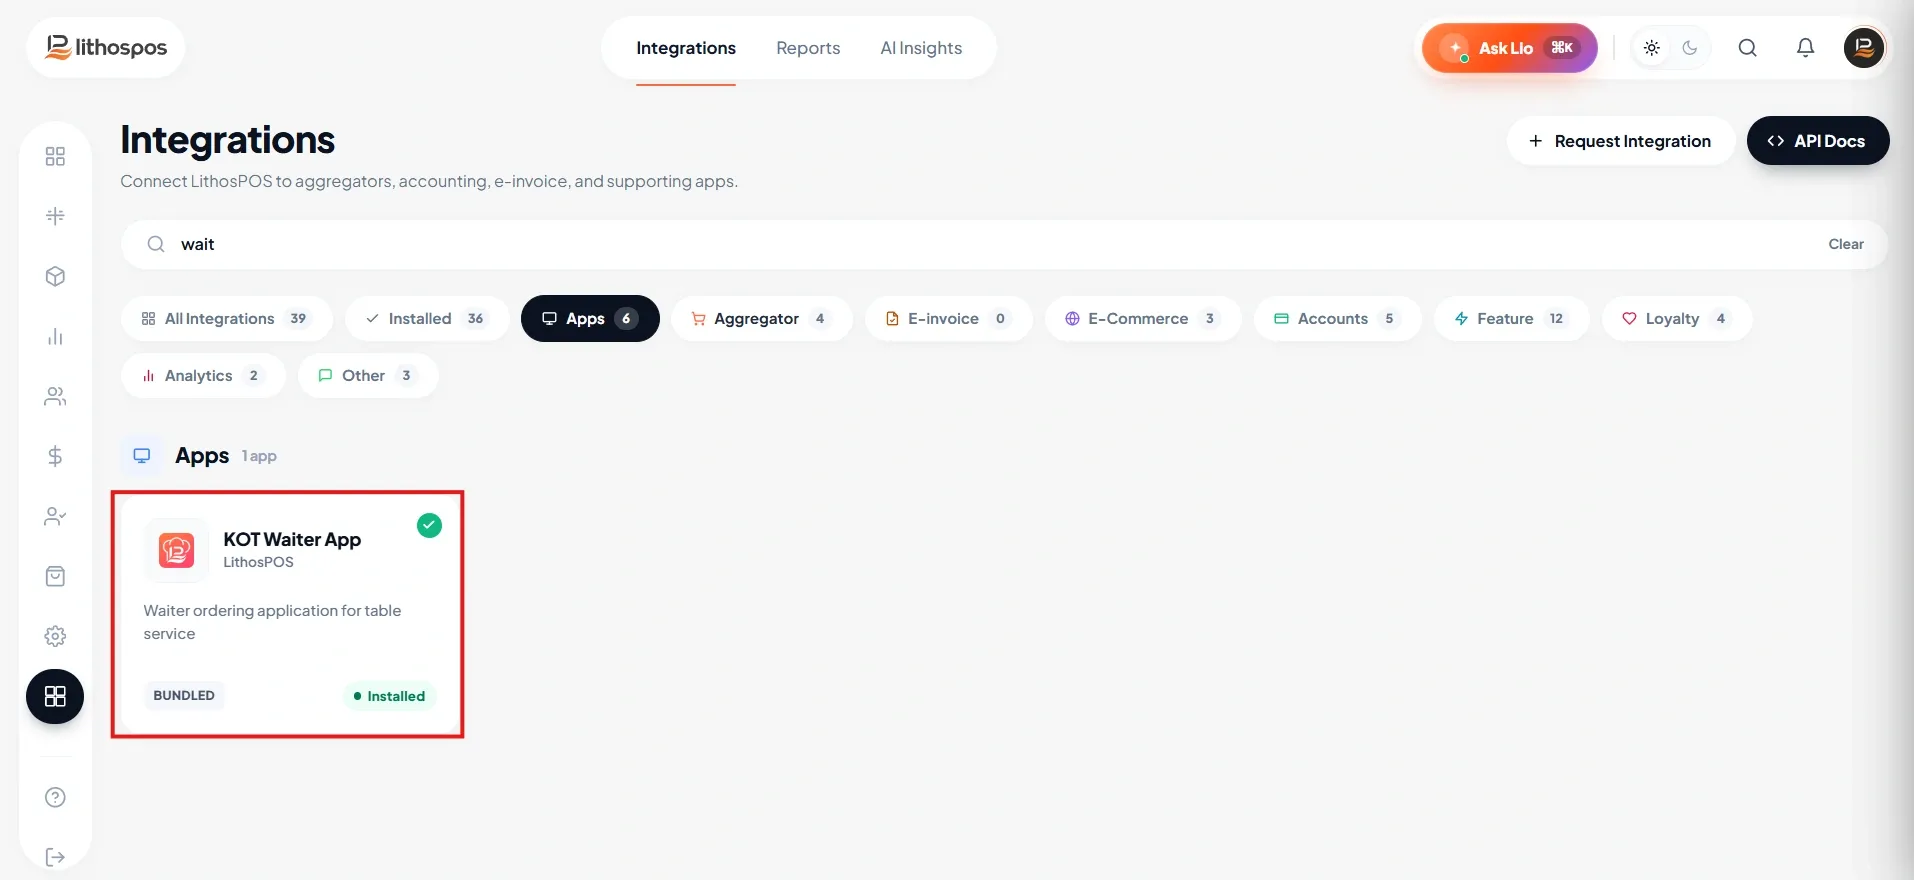Filter by Loyalty category
1914x880 pixels.
click(1677, 319)
